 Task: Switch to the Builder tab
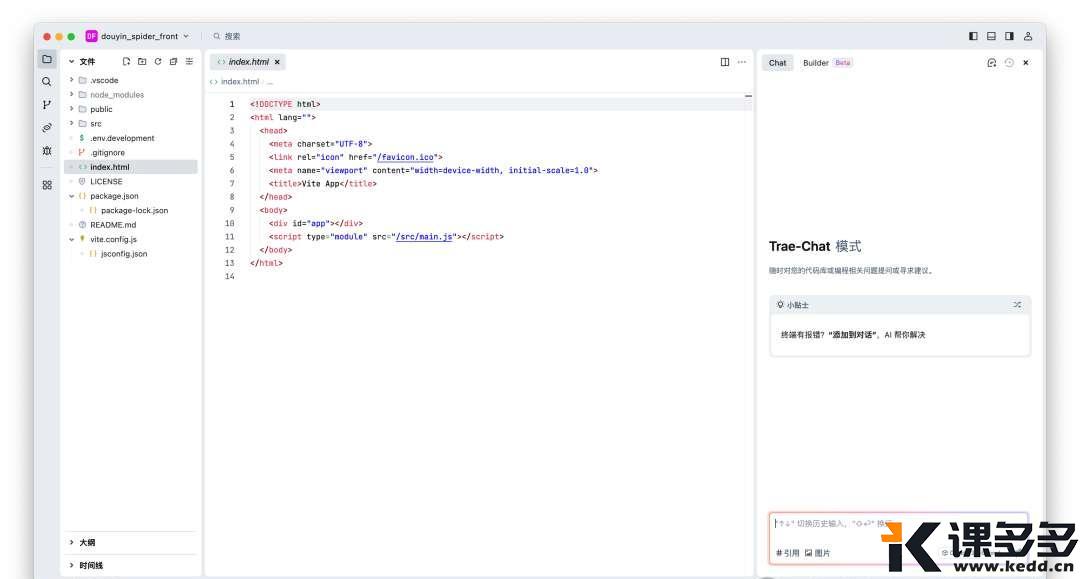point(816,63)
